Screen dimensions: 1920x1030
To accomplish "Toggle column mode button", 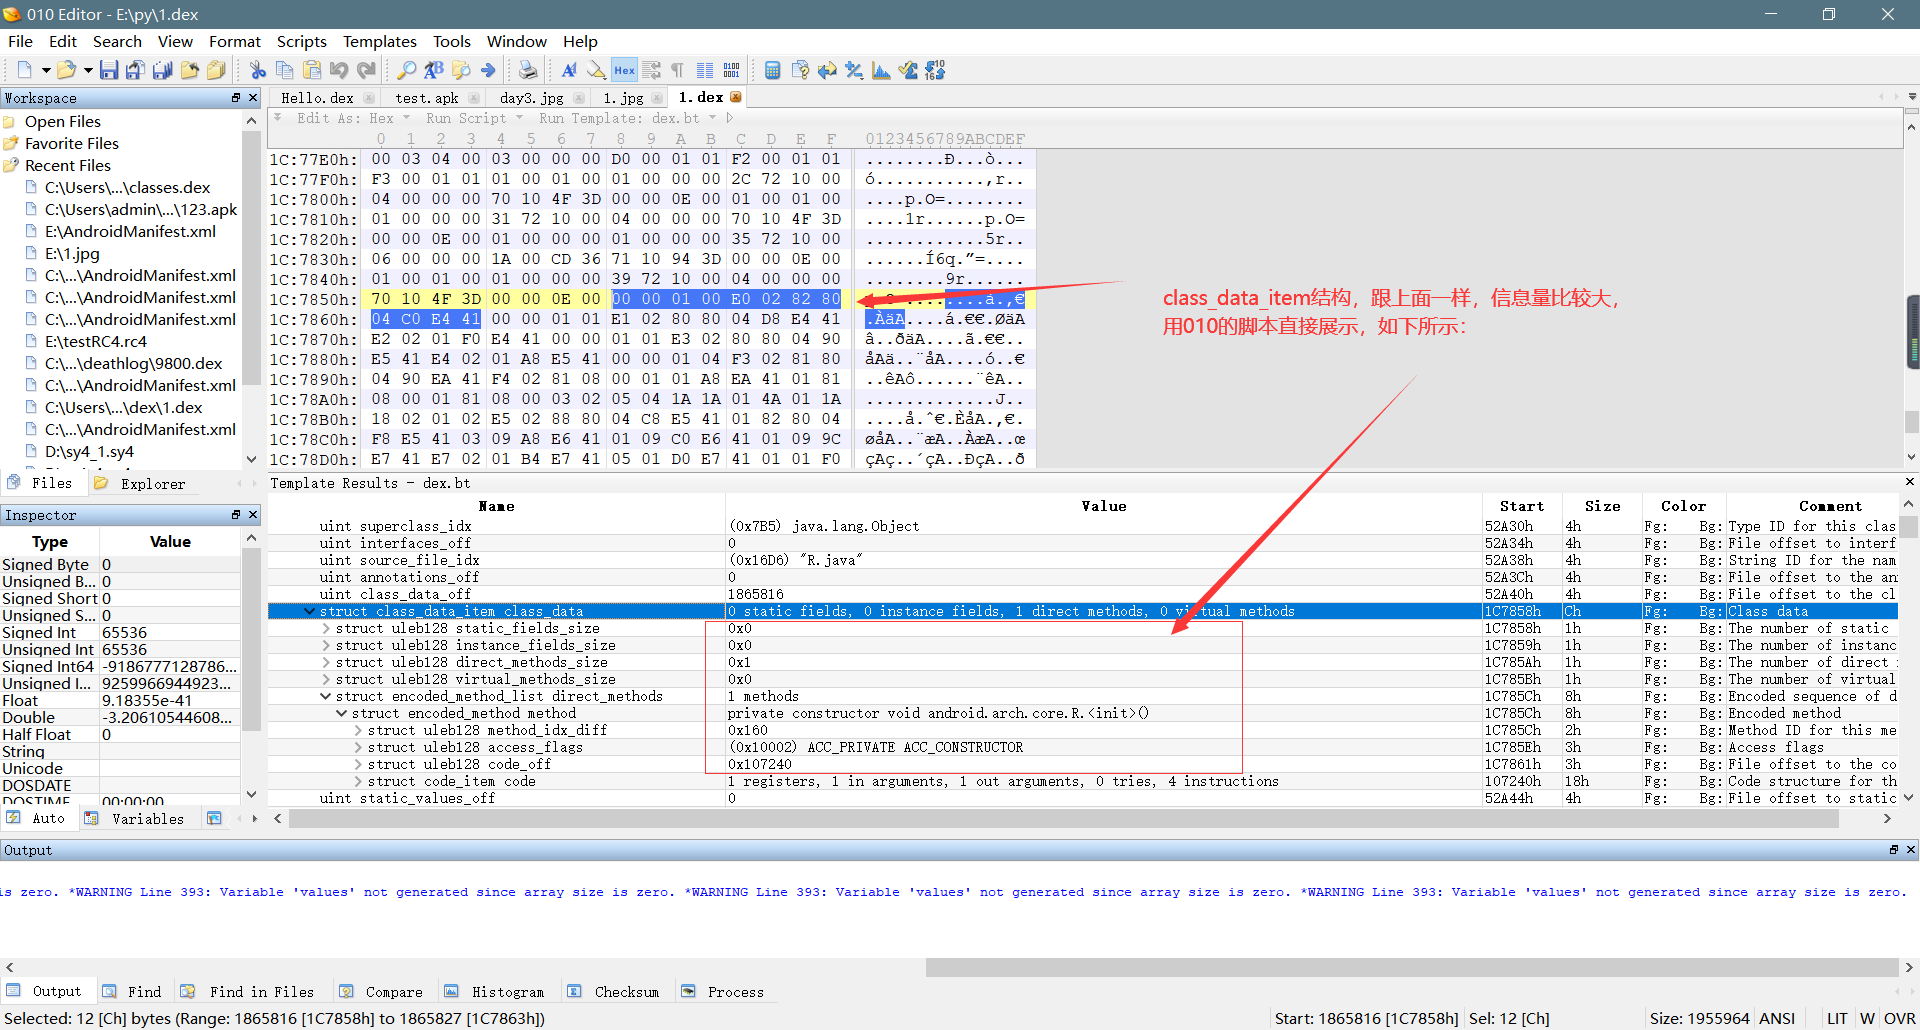I will tap(705, 70).
